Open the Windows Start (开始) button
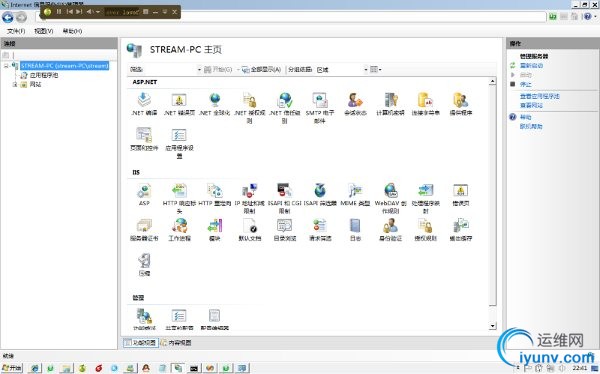Viewport: 600px width, 374px height. [12, 368]
